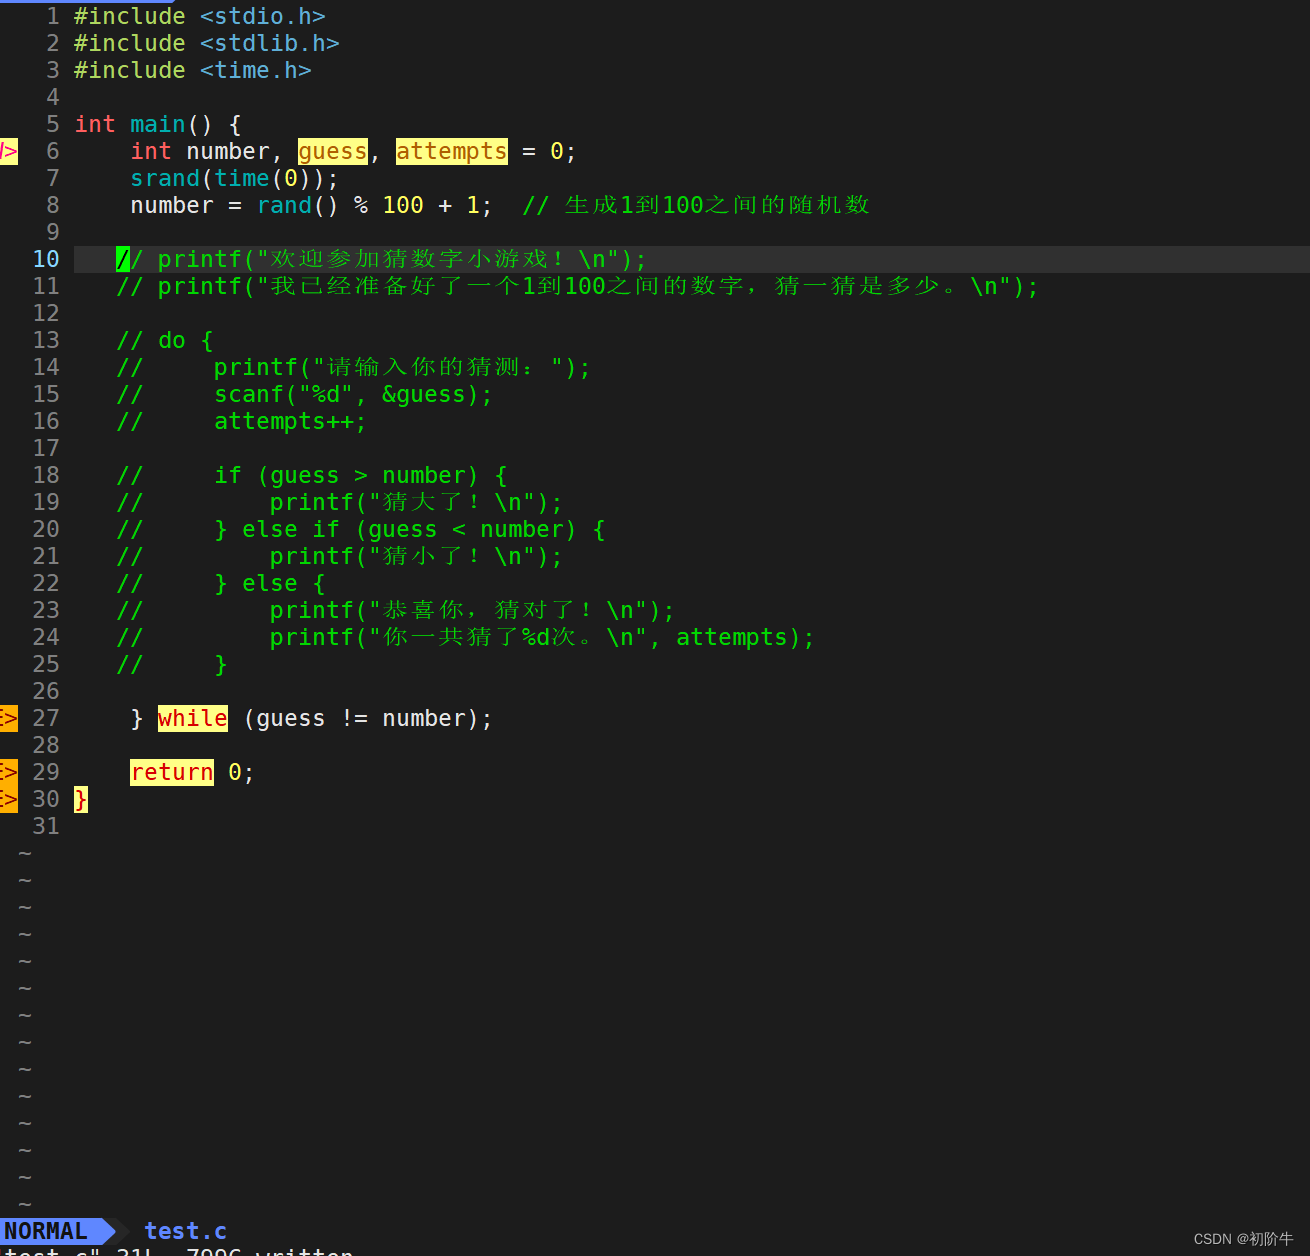Viewport: 1310px width, 1256px height.
Task: Click the warning sign beside line 29
Action: pyautogui.click(x=9, y=773)
